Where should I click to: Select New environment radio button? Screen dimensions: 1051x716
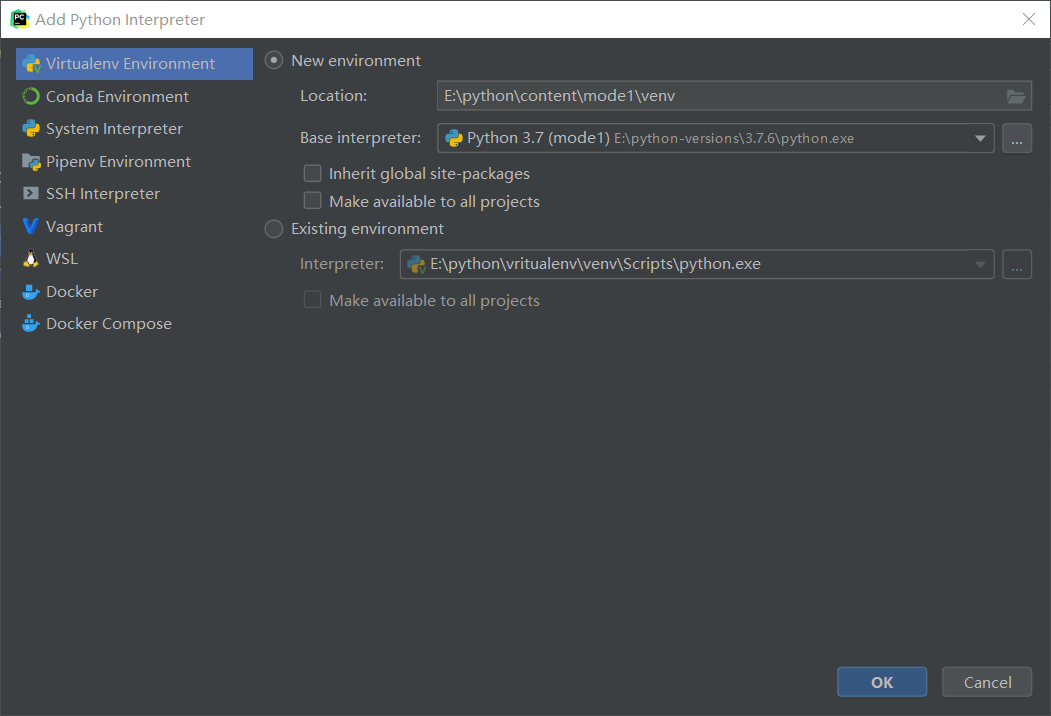(x=273, y=60)
